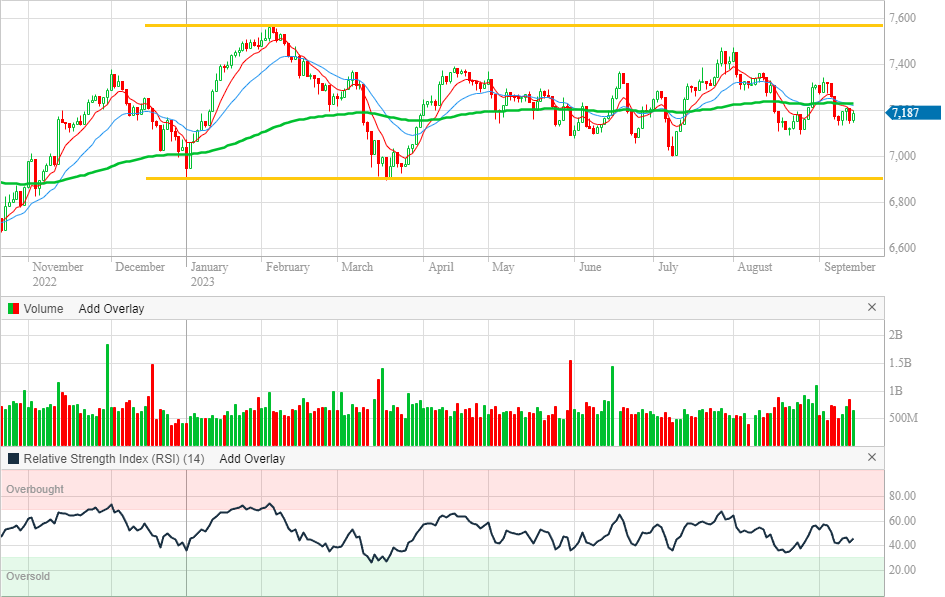Click Add Overlay beside the RSI title

pos(252,459)
